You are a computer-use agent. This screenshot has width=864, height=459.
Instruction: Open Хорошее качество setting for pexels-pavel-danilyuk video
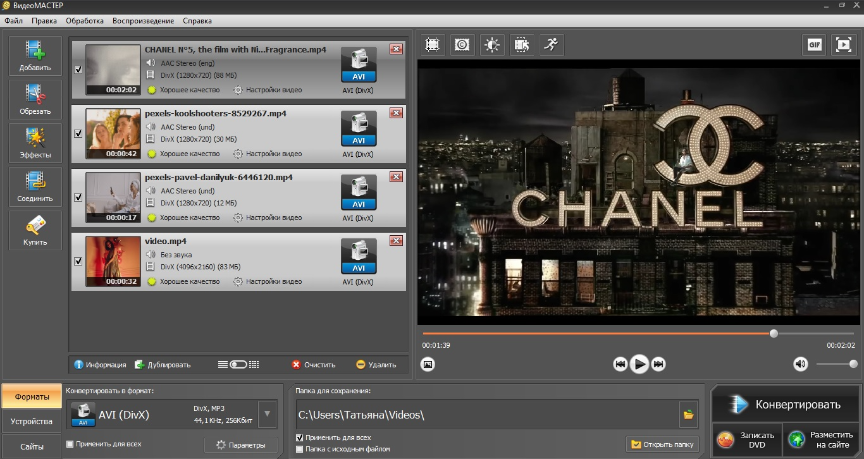pos(184,218)
